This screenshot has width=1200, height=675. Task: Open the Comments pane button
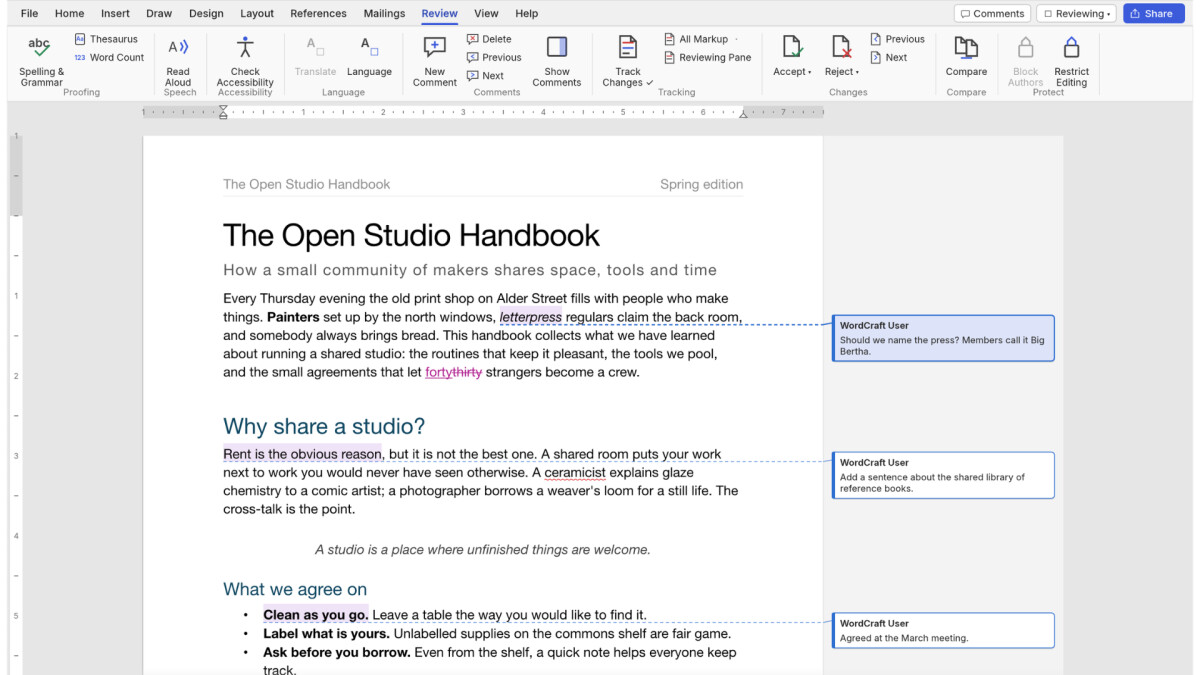[x=991, y=13]
